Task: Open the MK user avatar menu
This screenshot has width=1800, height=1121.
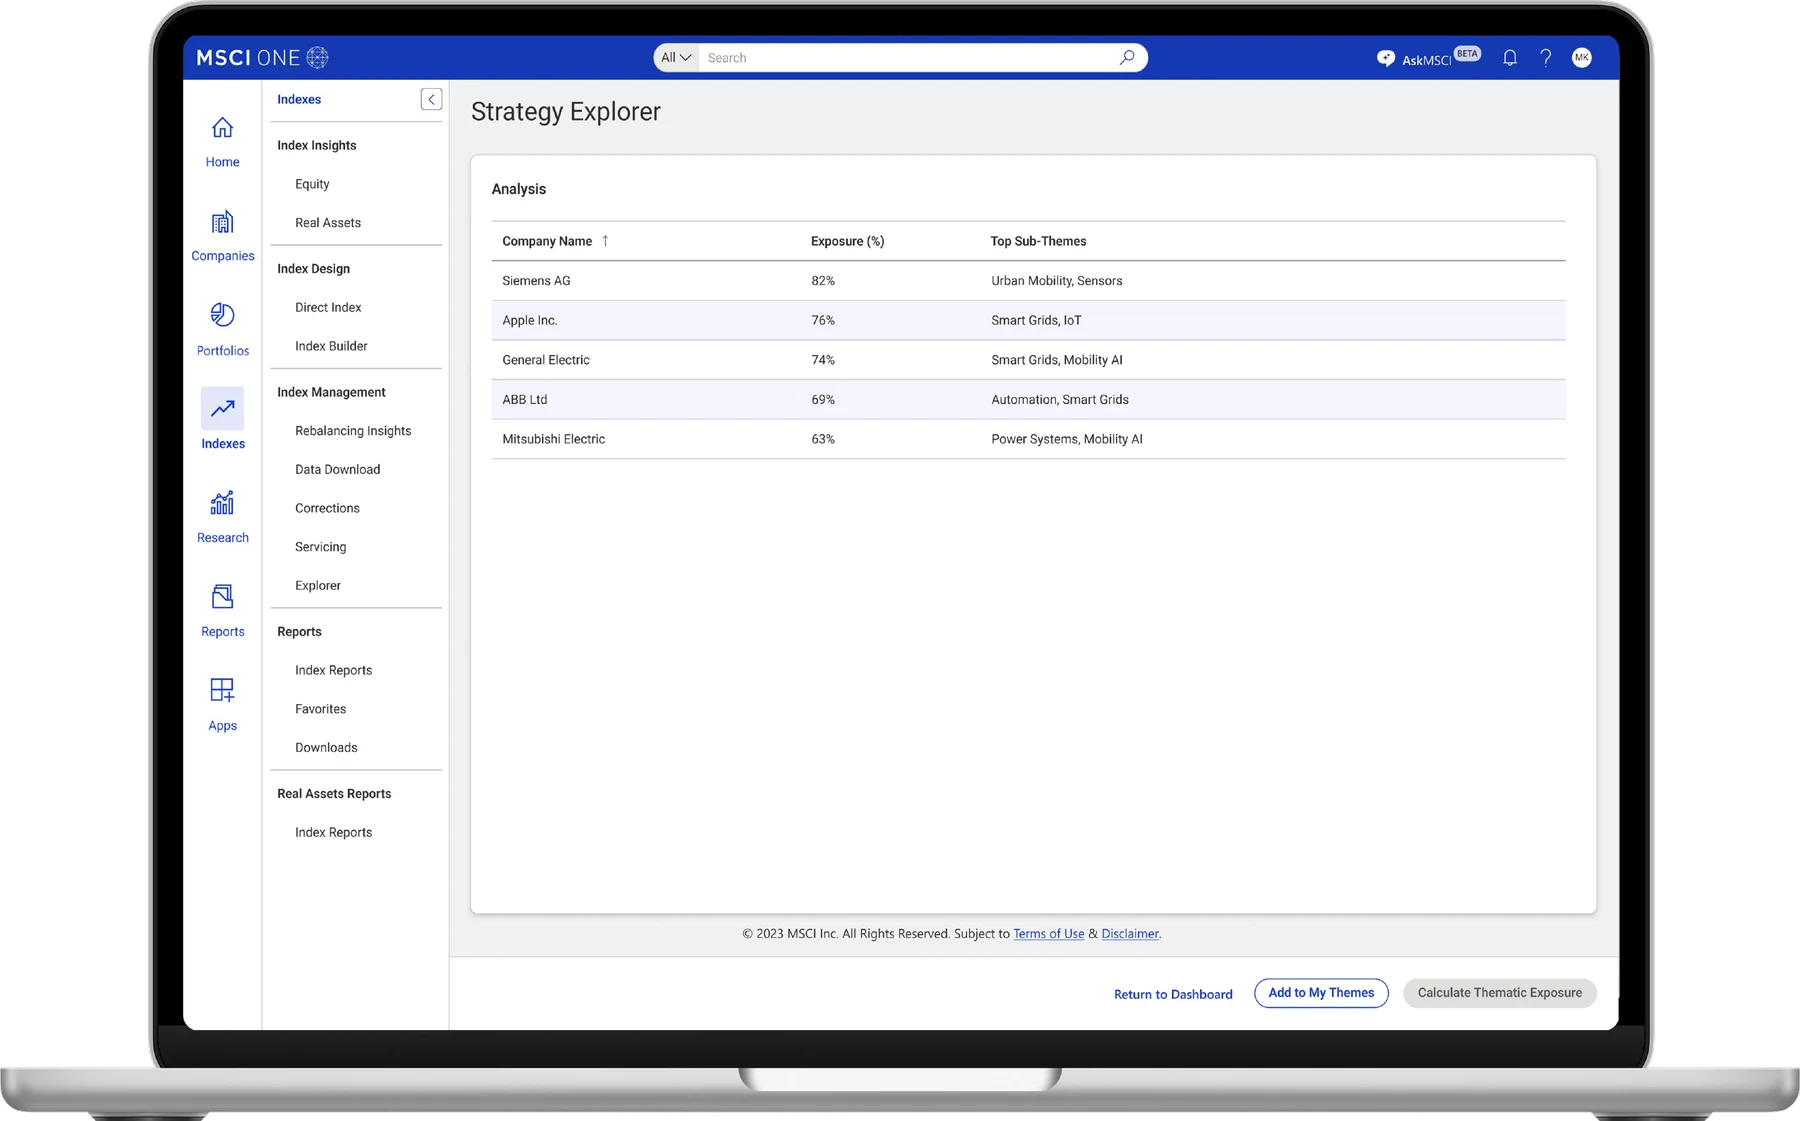Action: coord(1581,57)
